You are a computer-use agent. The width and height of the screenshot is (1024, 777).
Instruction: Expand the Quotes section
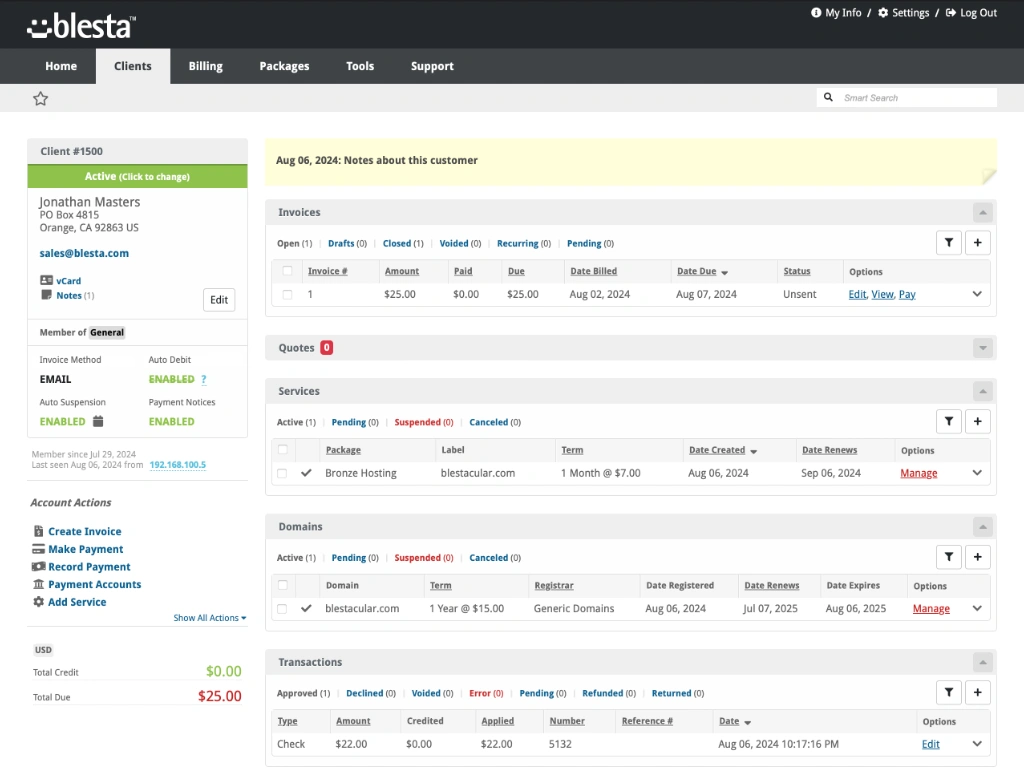(983, 348)
